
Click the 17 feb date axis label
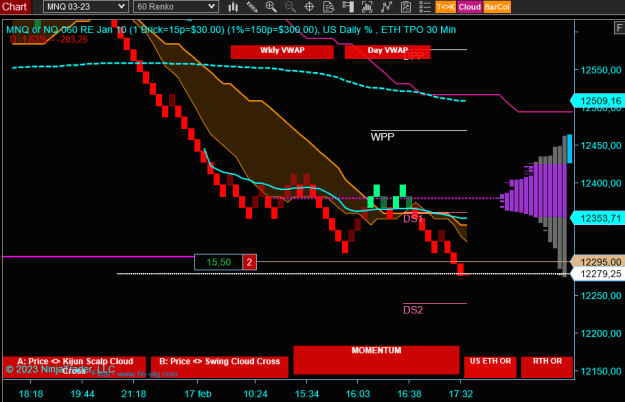point(198,394)
